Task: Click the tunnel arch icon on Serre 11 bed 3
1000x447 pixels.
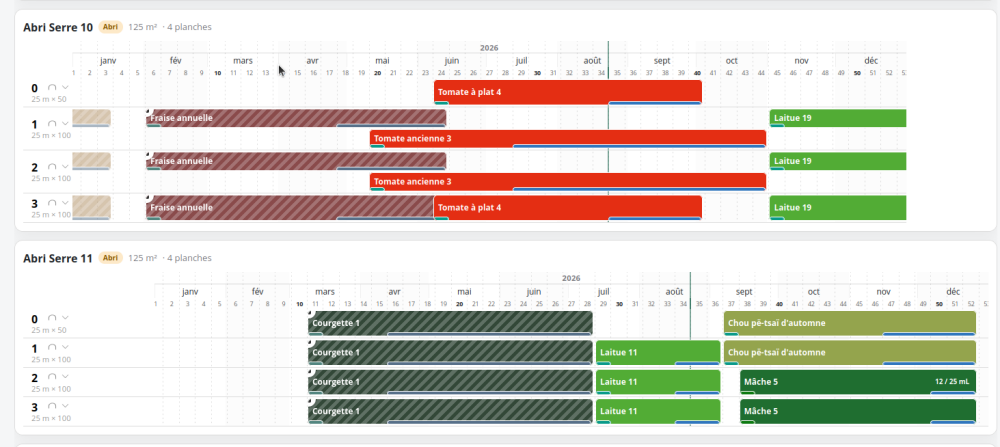Action: (x=52, y=406)
